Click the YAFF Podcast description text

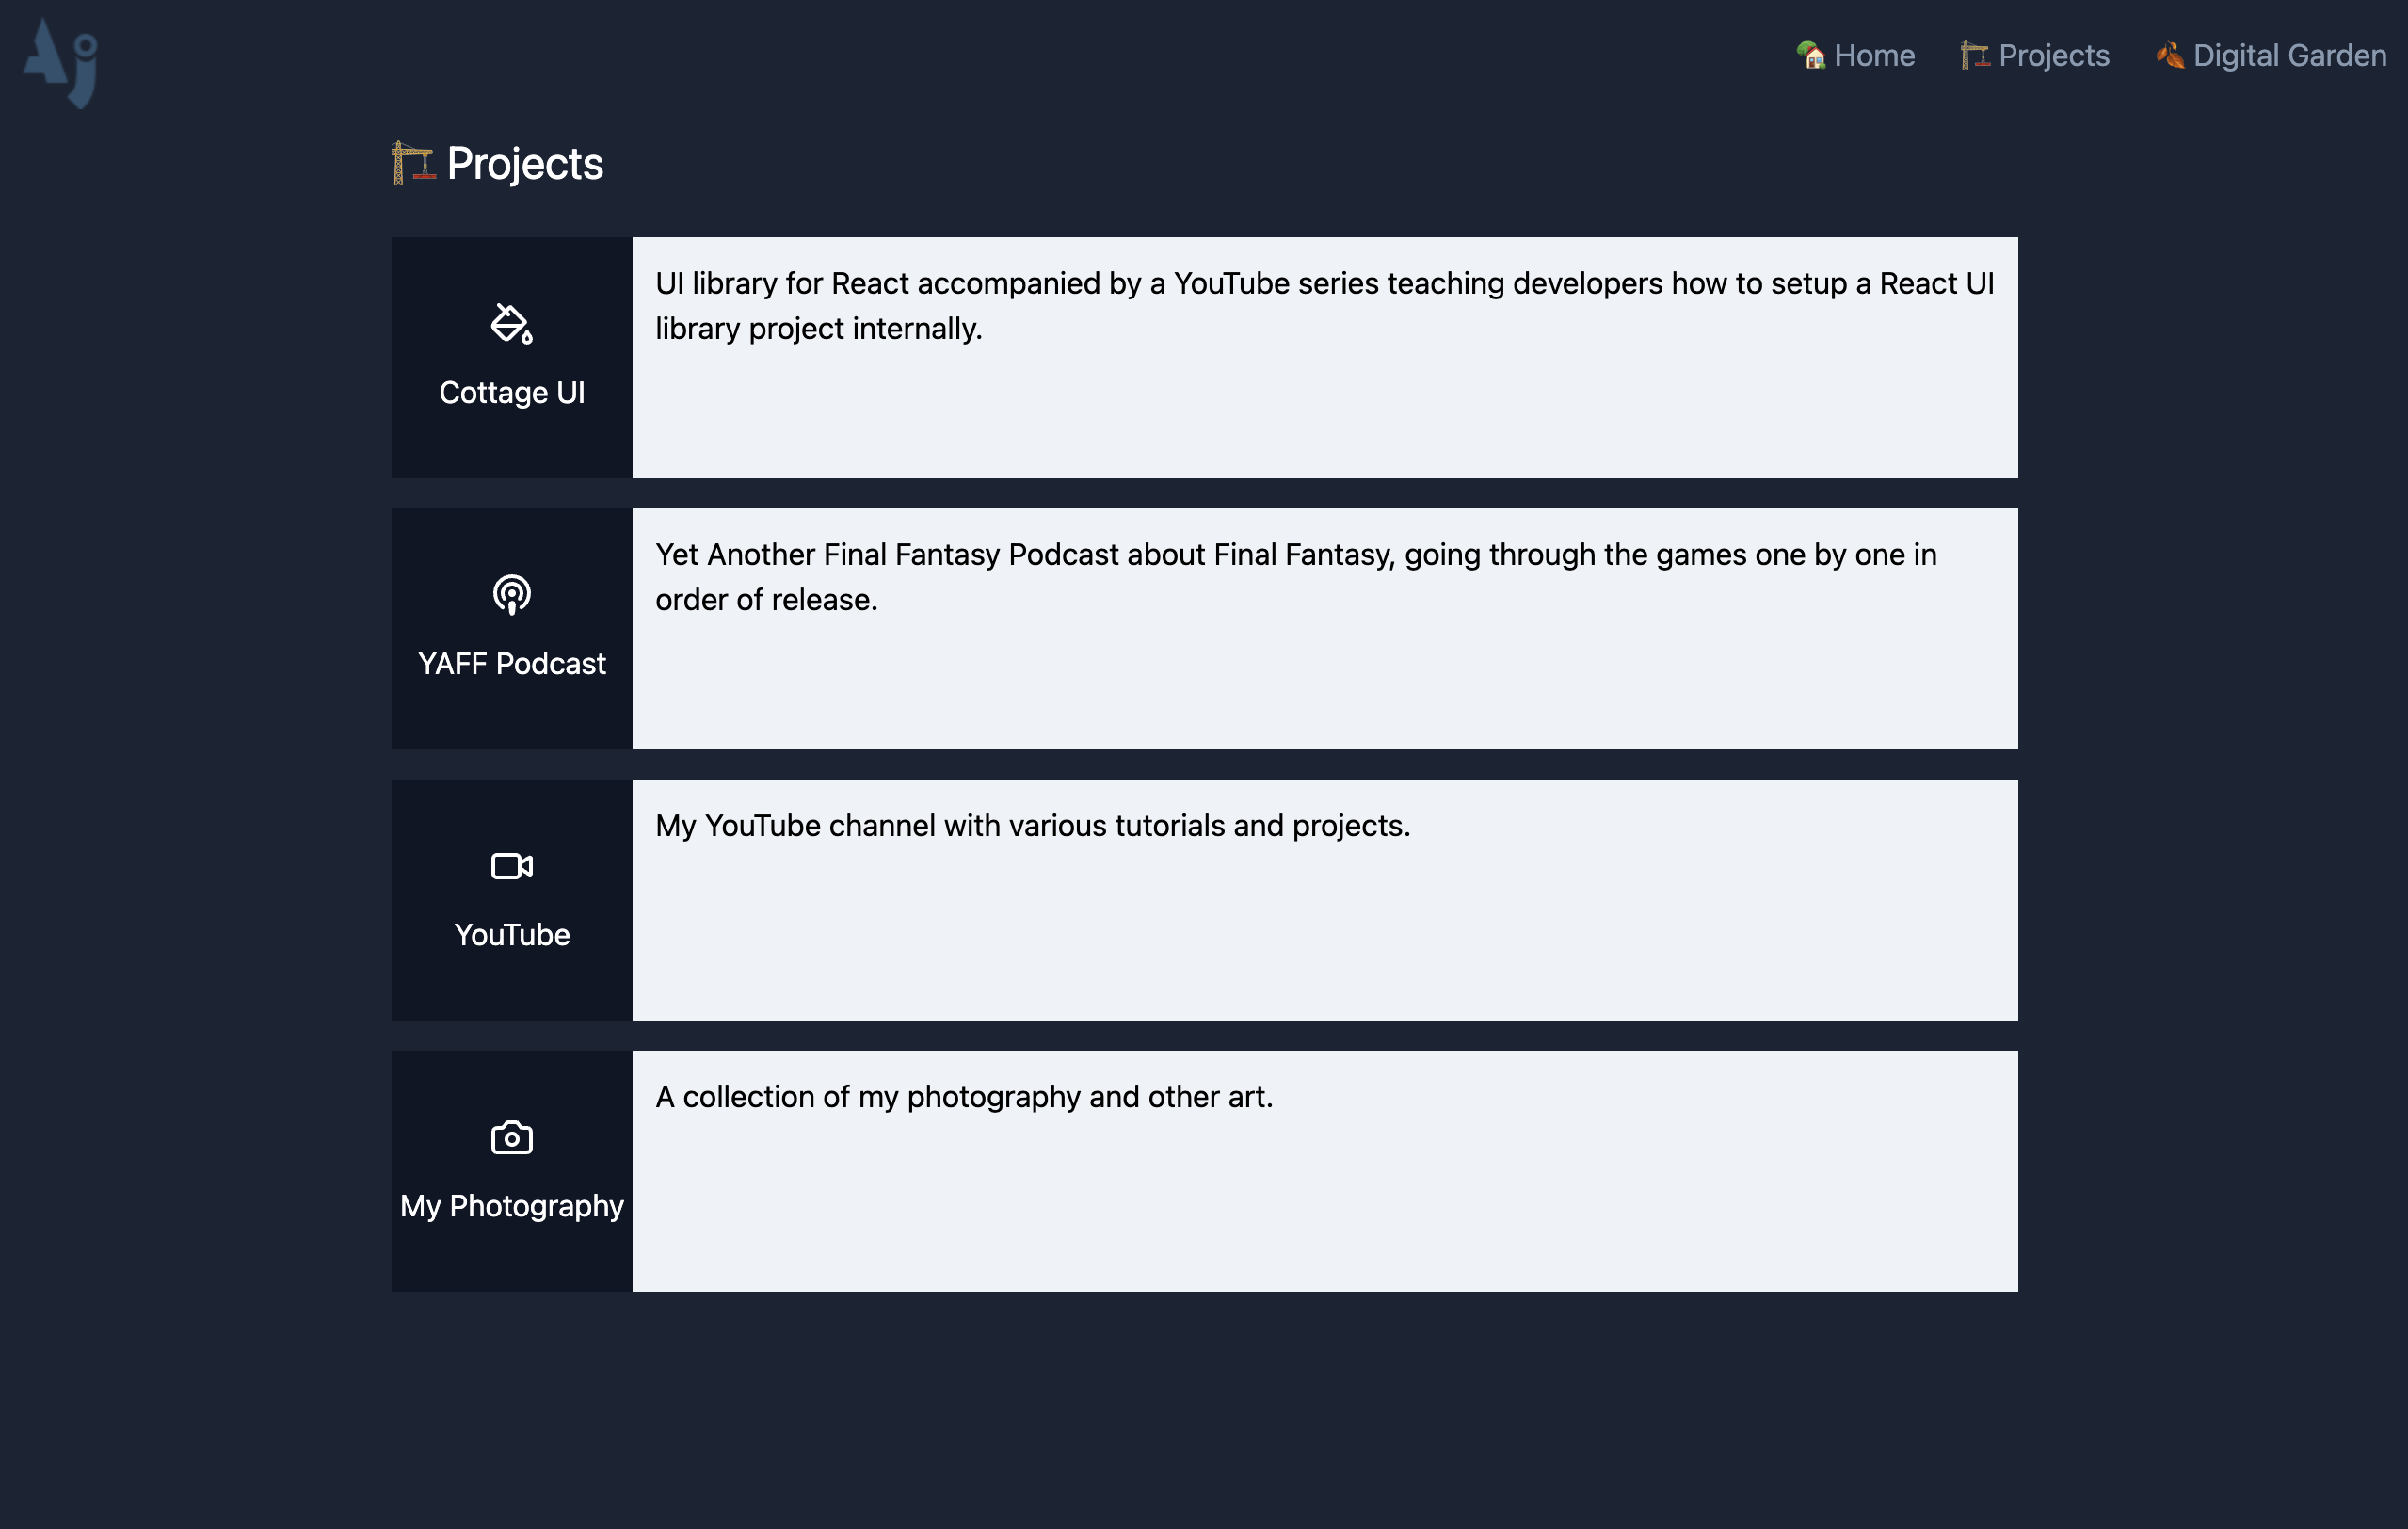pyautogui.click(x=1295, y=576)
